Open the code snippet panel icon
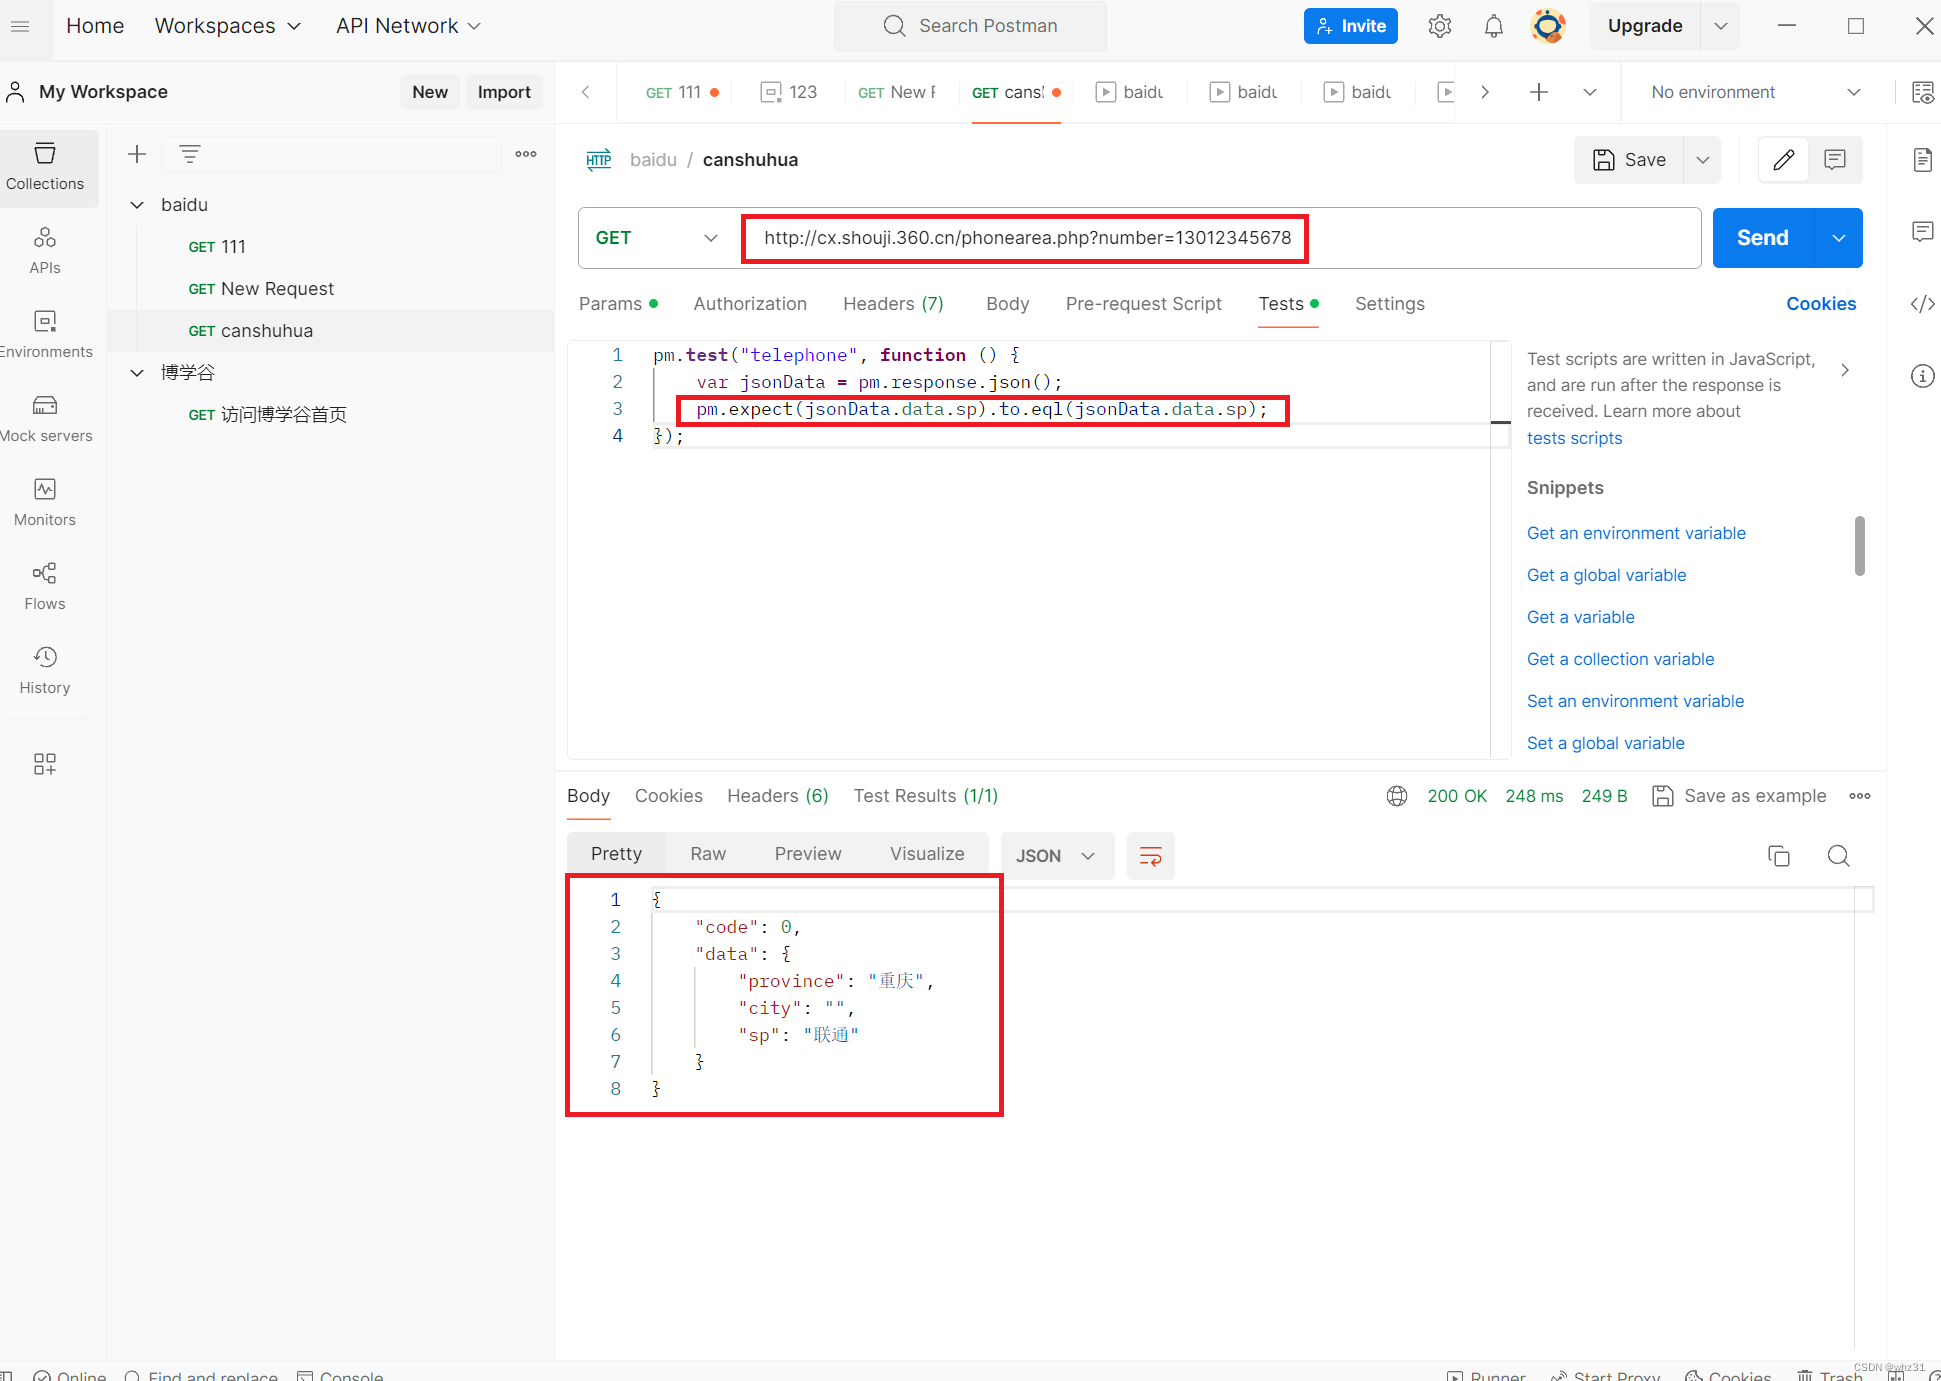 coord(1922,304)
